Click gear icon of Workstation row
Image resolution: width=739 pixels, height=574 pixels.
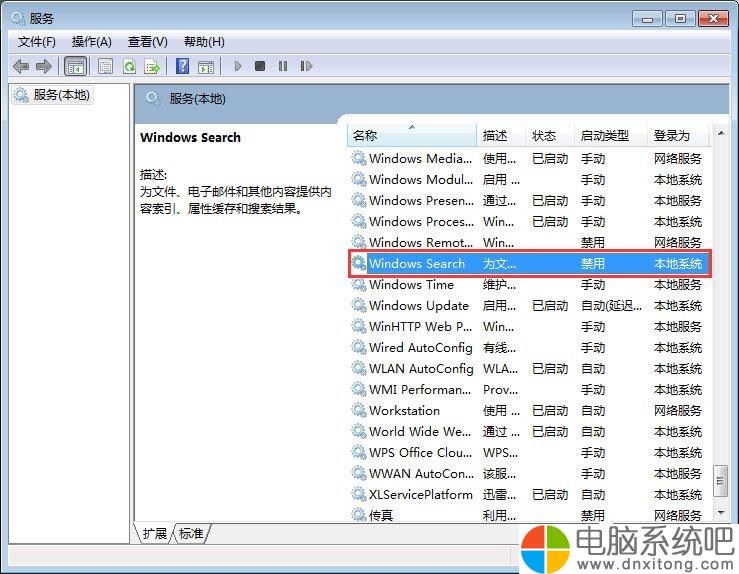(359, 410)
